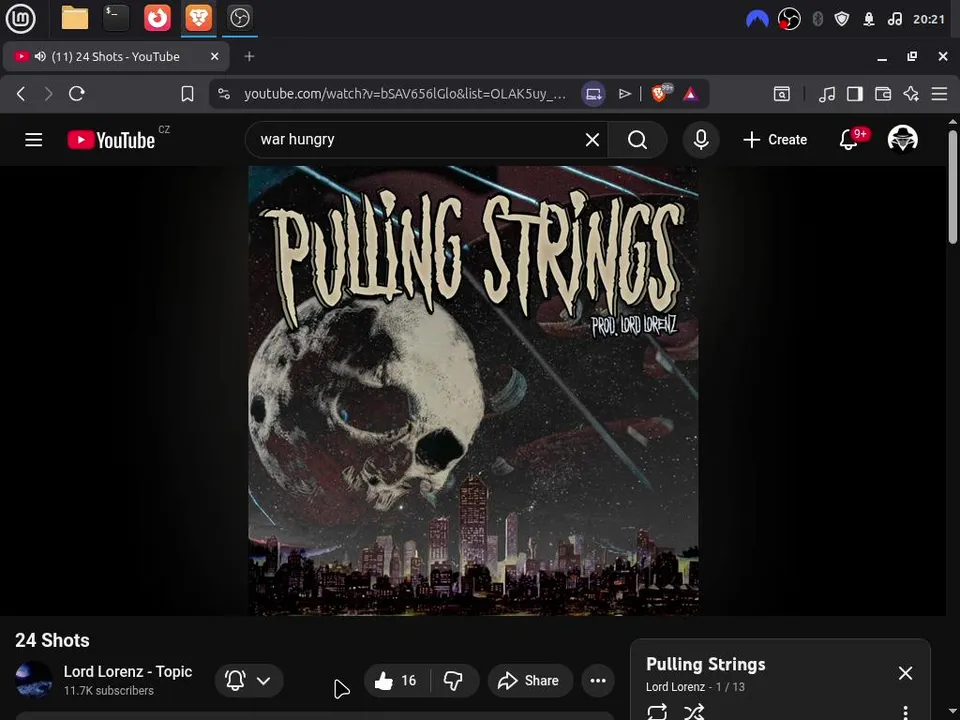This screenshot has height=720, width=960.
Task: Toggle playlist loop
Action: pyautogui.click(x=656, y=712)
